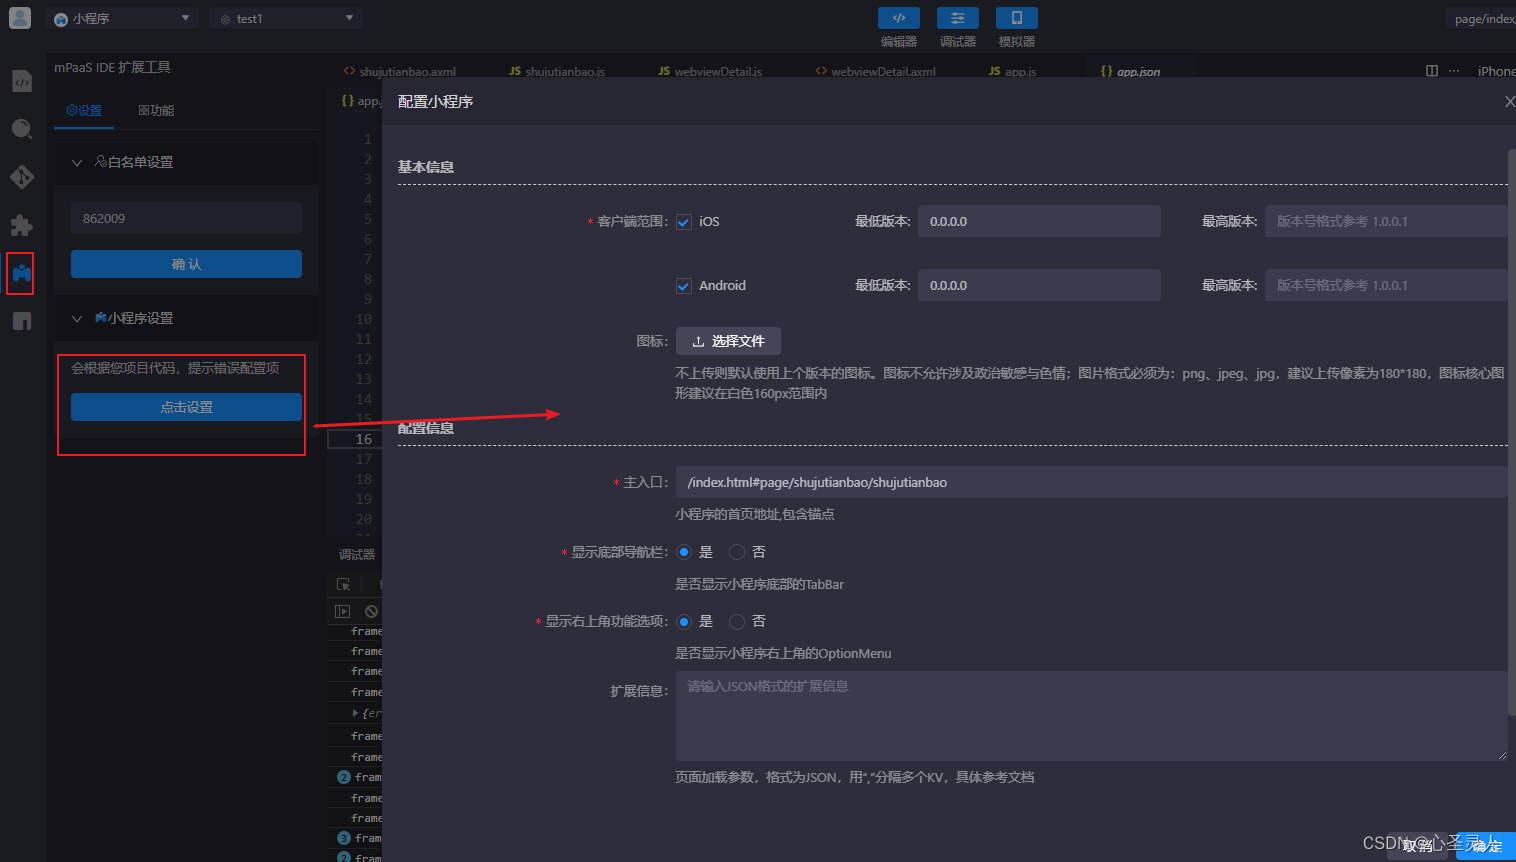This screenshot has width=1516, height=862.
Task: Focus the Android 最低版本 field
Action: pyautogui.click(x=1039, y=285)
